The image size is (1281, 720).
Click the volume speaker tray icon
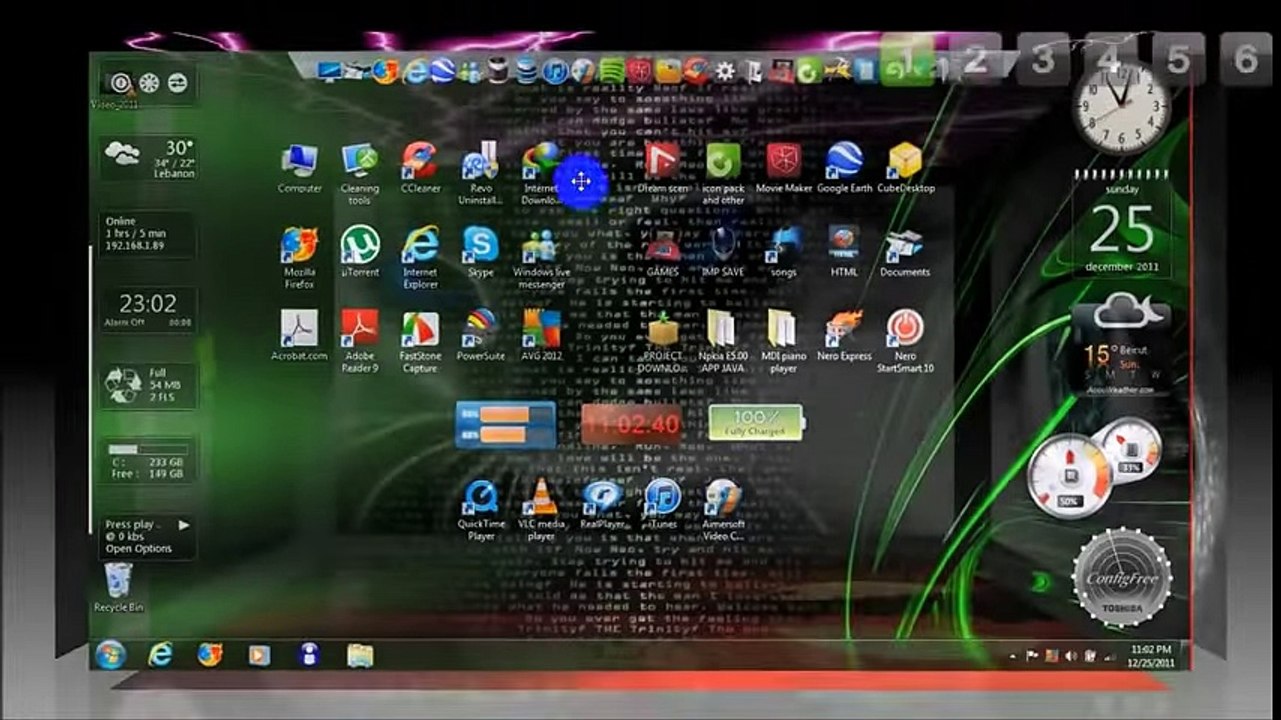pos(1072,656)
